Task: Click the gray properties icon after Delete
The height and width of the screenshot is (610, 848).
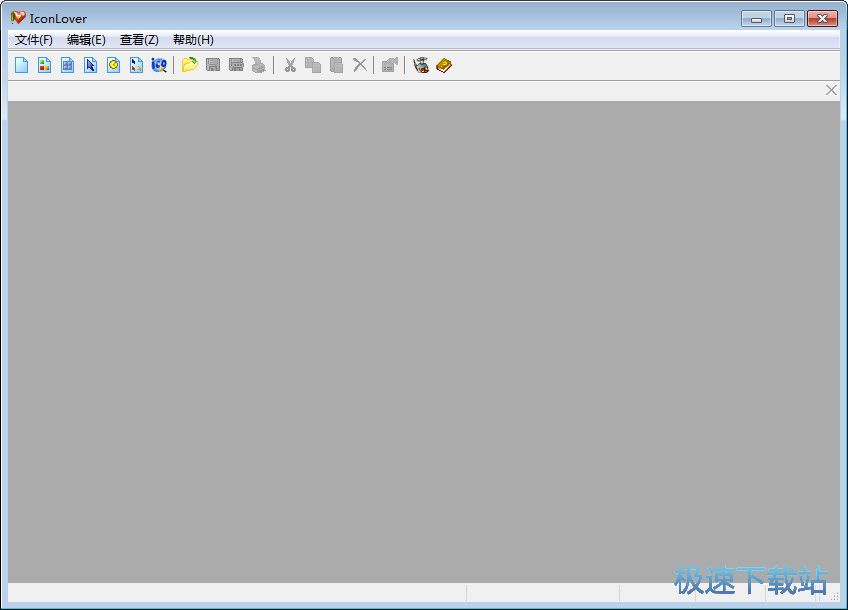Action: pyautogui.click(x=390, y=65)
